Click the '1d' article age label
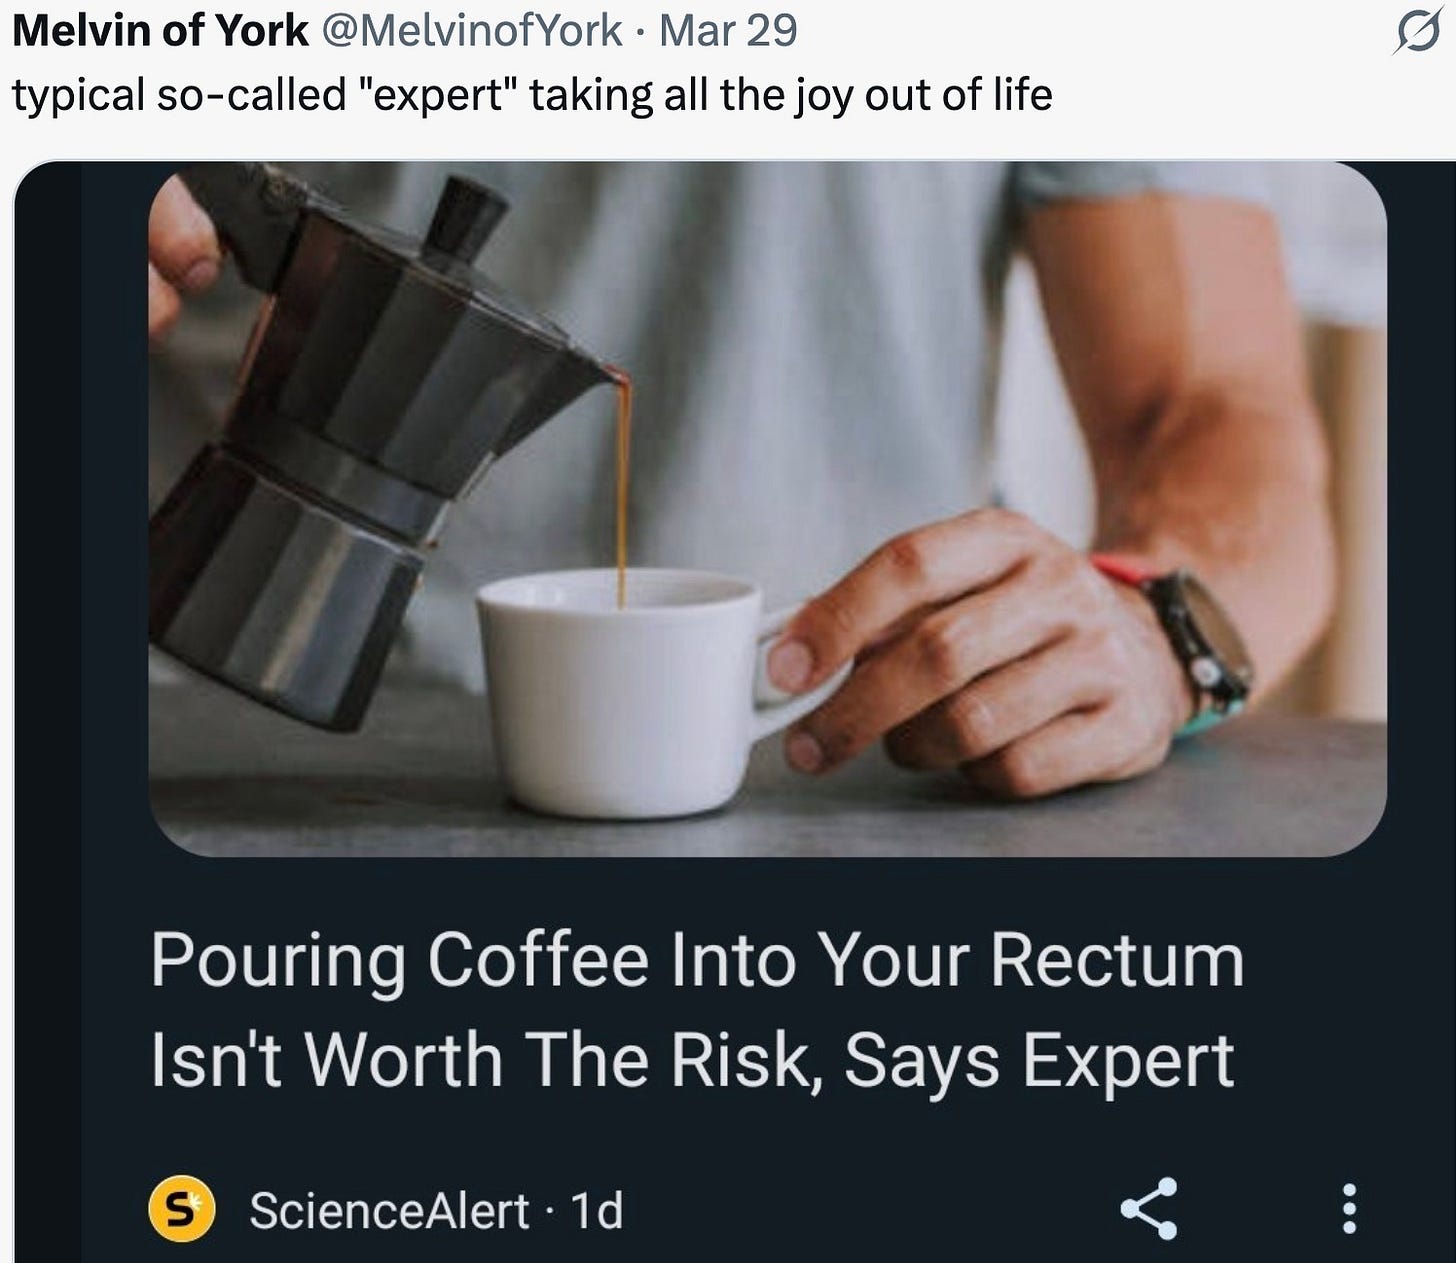Screen dimensions: 1456x1263 coord(597,1211)
